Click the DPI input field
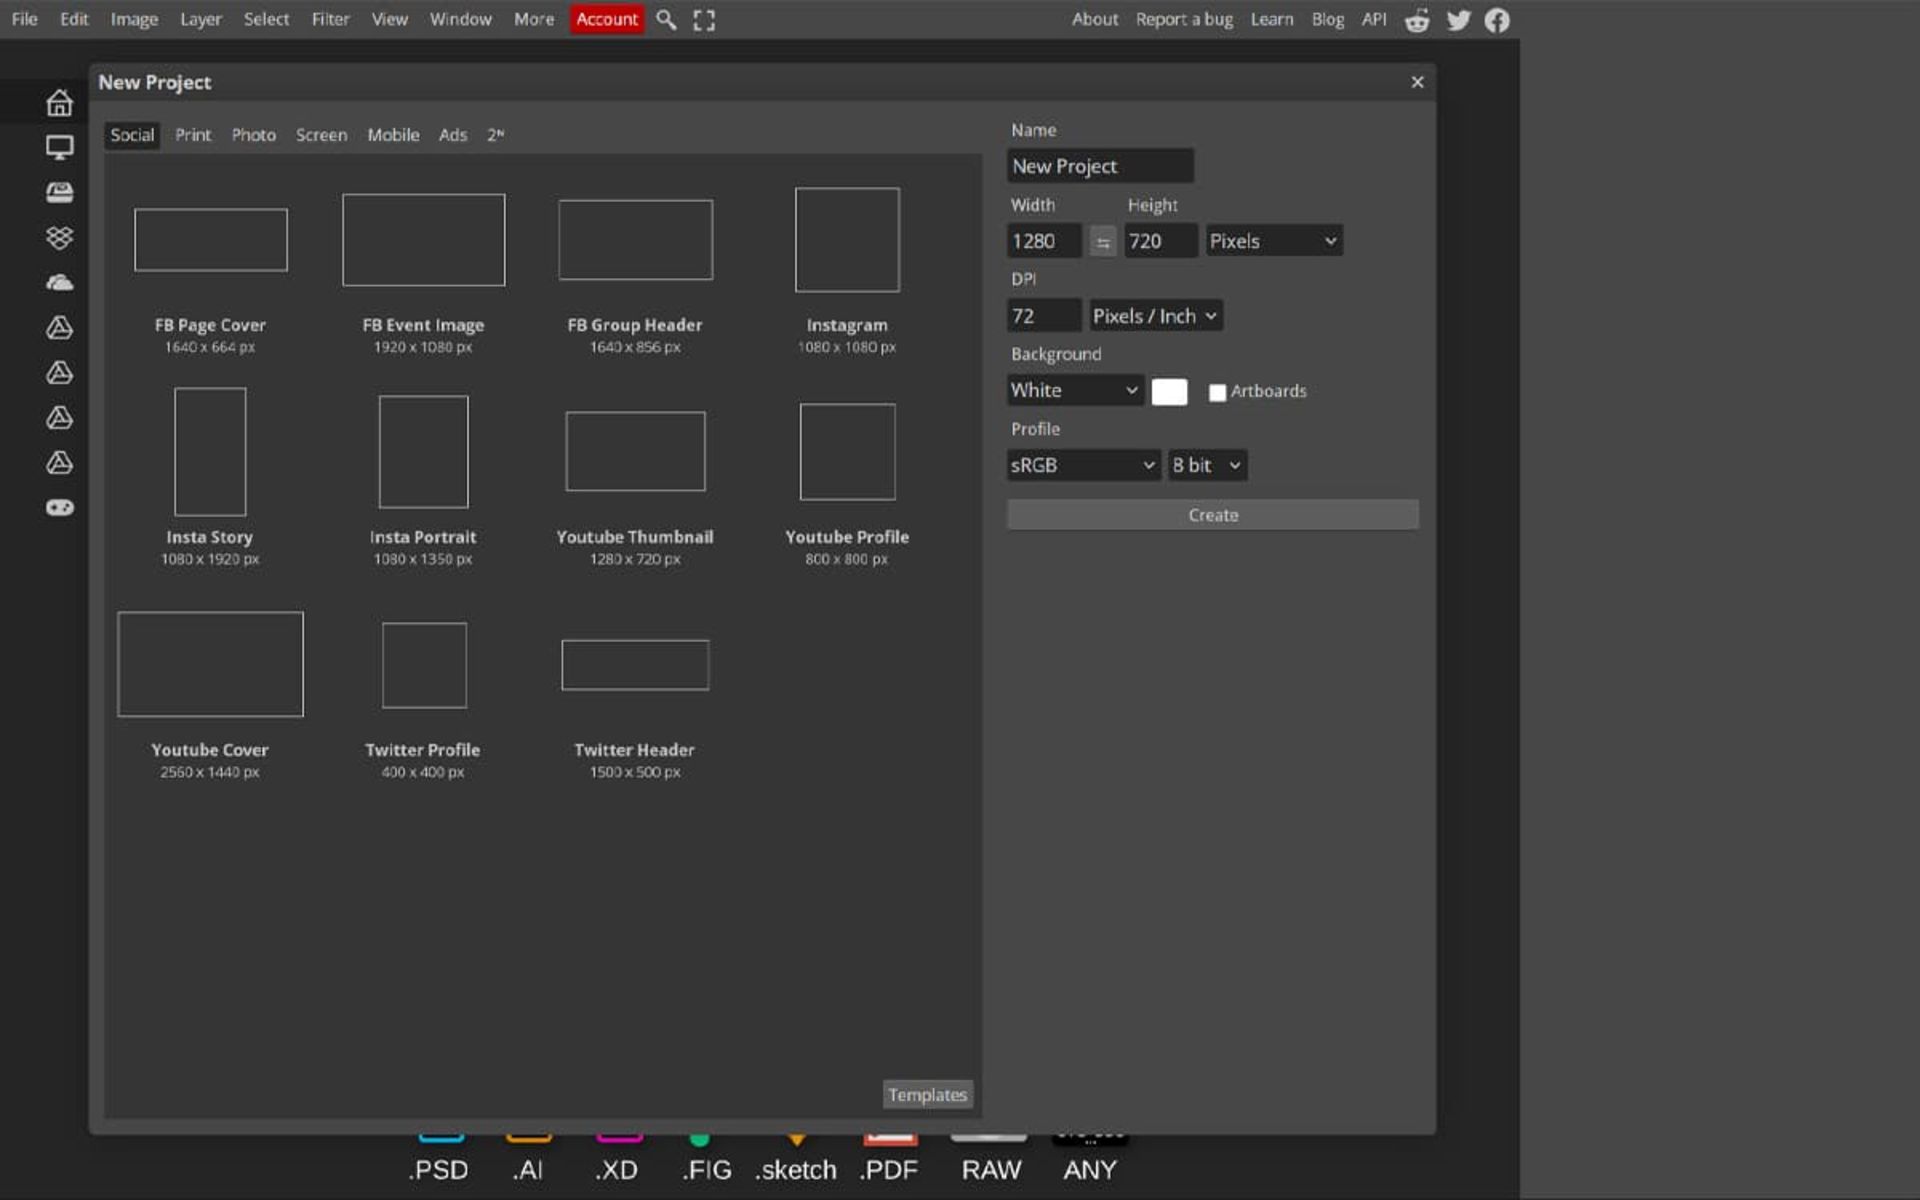Screen dimensions: 1920x1200 point(1044,316)
